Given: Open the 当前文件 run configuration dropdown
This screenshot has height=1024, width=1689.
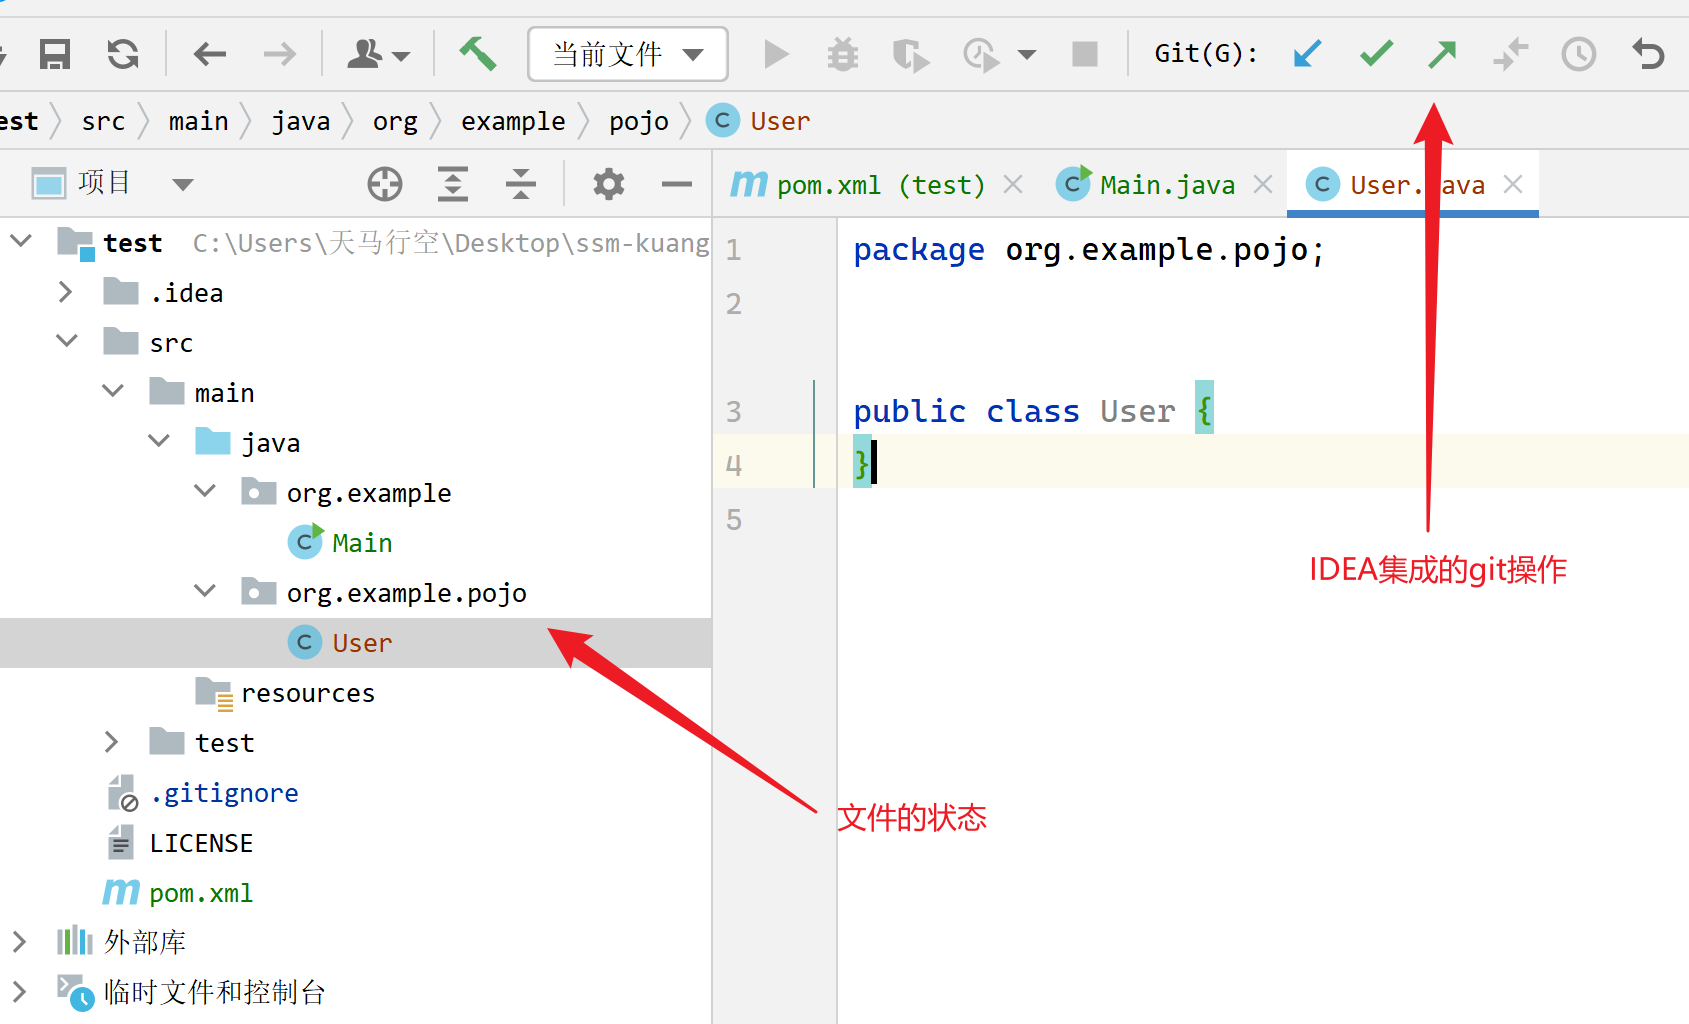Looking at the screenshot, I should (627, 54).
